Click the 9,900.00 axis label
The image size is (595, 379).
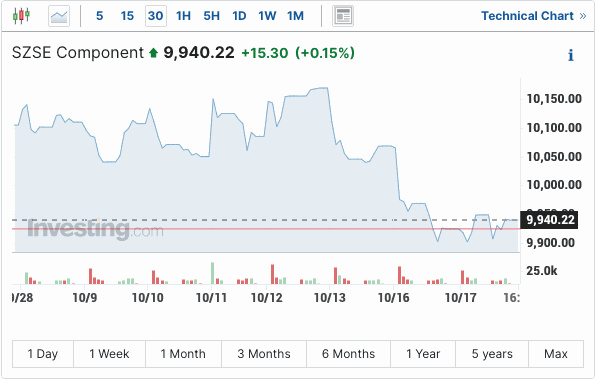coord(550,242)
